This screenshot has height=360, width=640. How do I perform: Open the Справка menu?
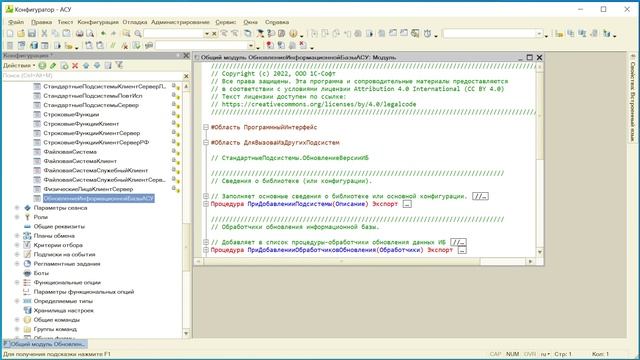tap(277, 22)
